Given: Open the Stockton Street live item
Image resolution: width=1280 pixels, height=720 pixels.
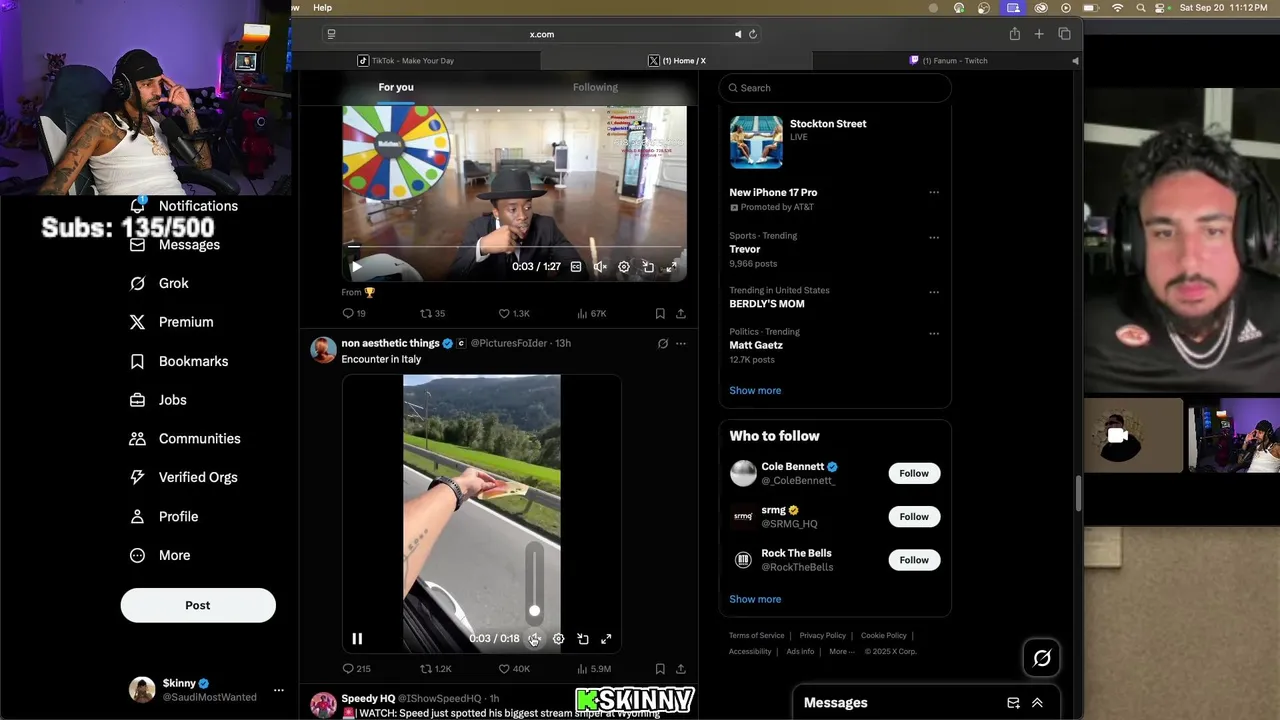Looking at the screenshot, I should [x=835, y=141].
